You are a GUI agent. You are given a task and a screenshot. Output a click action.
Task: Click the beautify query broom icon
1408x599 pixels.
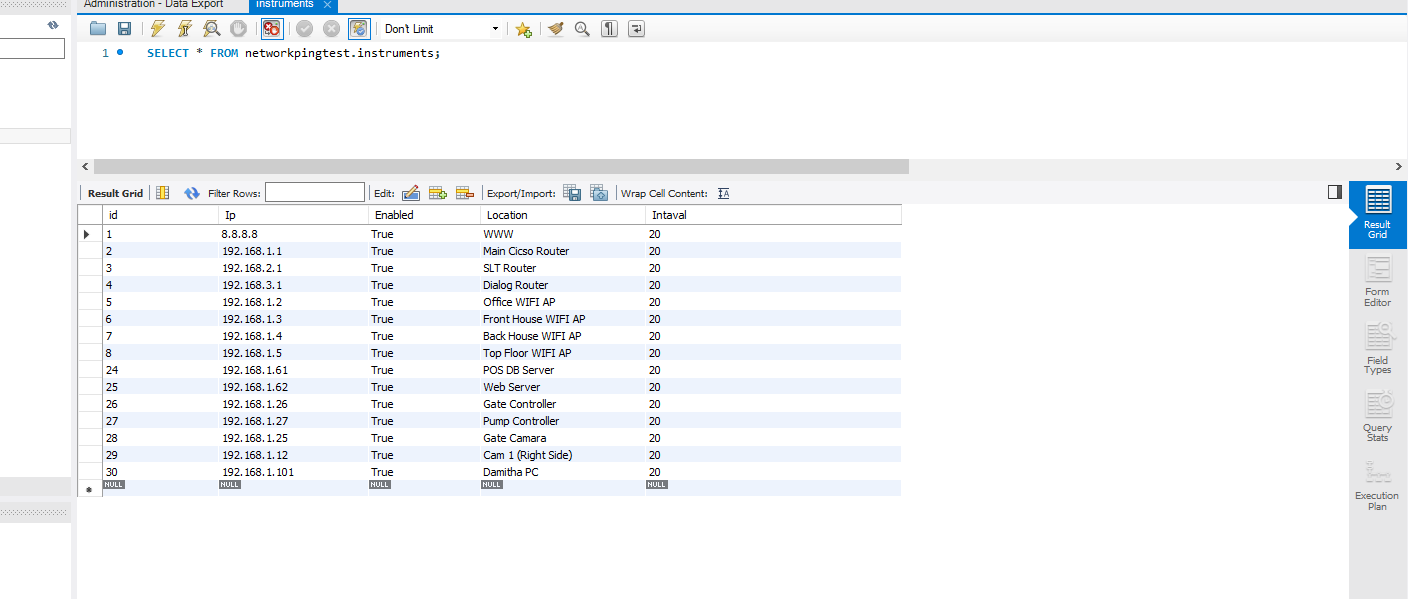(x=555, y=29)
